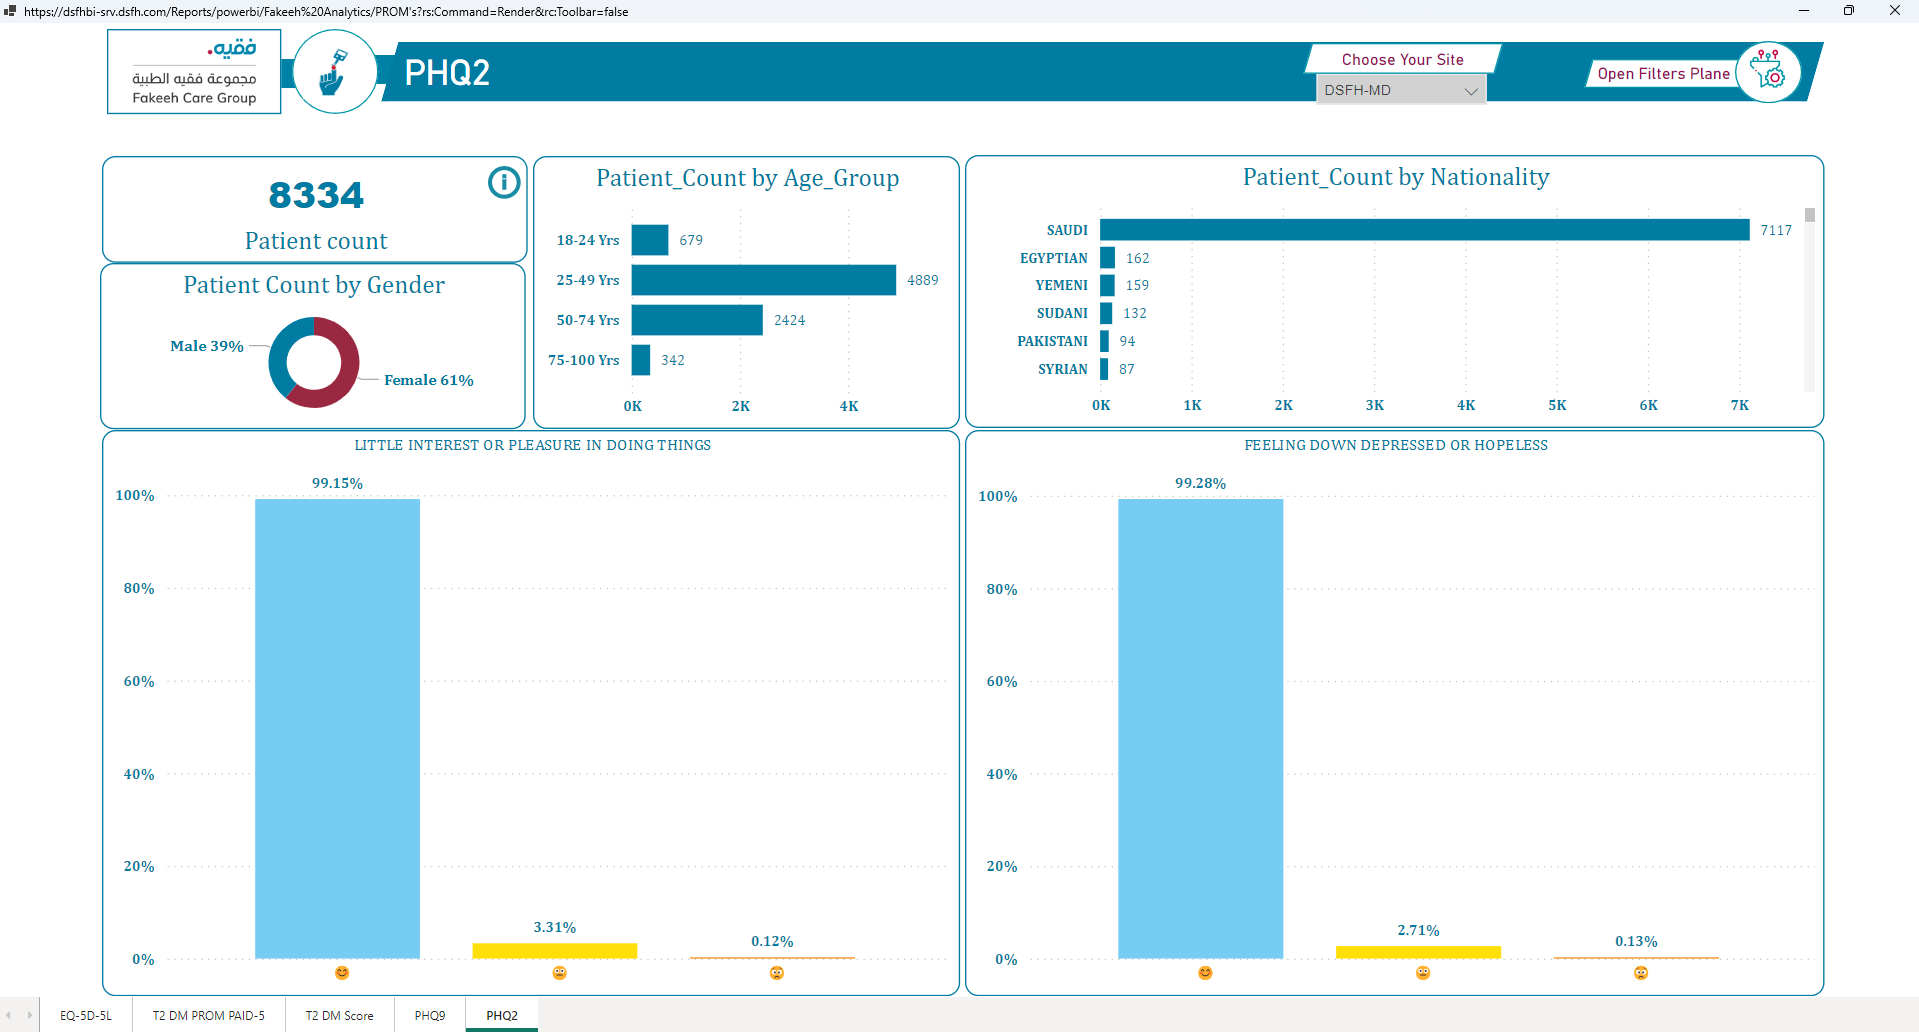
Task: Select the EGYPTIAN nationality bar
Action: click(x=1107, y=258)
